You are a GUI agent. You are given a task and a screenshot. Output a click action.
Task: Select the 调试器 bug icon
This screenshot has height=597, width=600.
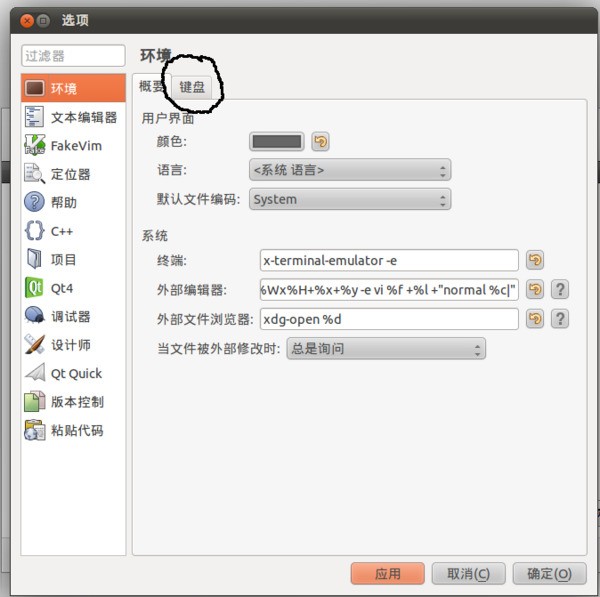(34, 316)
